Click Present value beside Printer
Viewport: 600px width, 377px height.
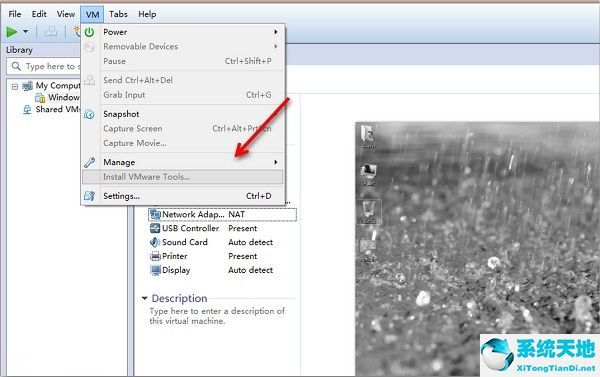tap(243, 256)
